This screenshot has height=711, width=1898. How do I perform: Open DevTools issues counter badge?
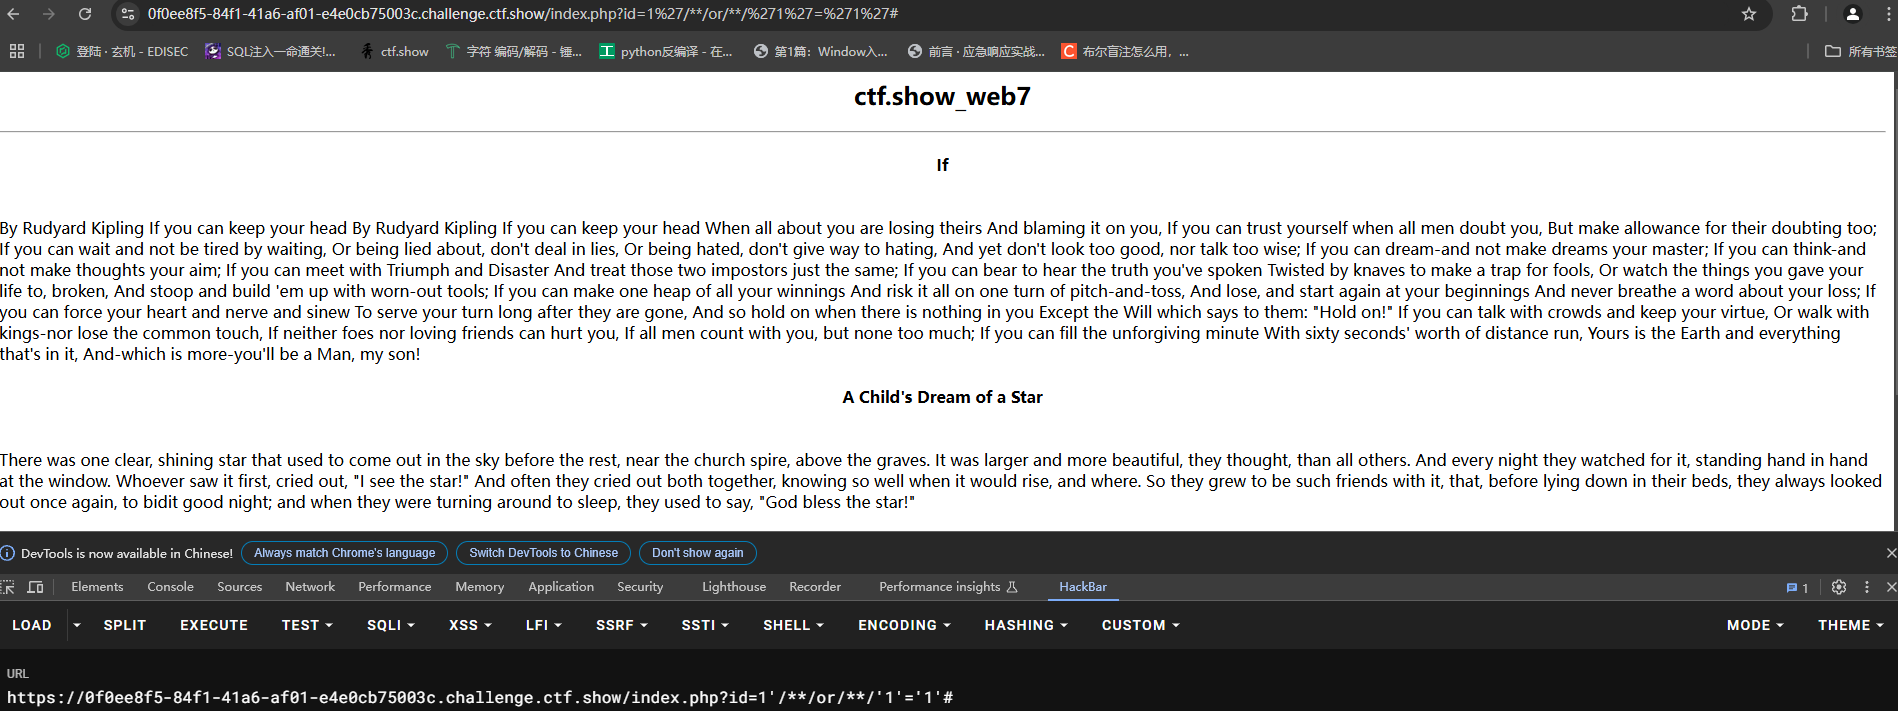tap(1797, 588)
